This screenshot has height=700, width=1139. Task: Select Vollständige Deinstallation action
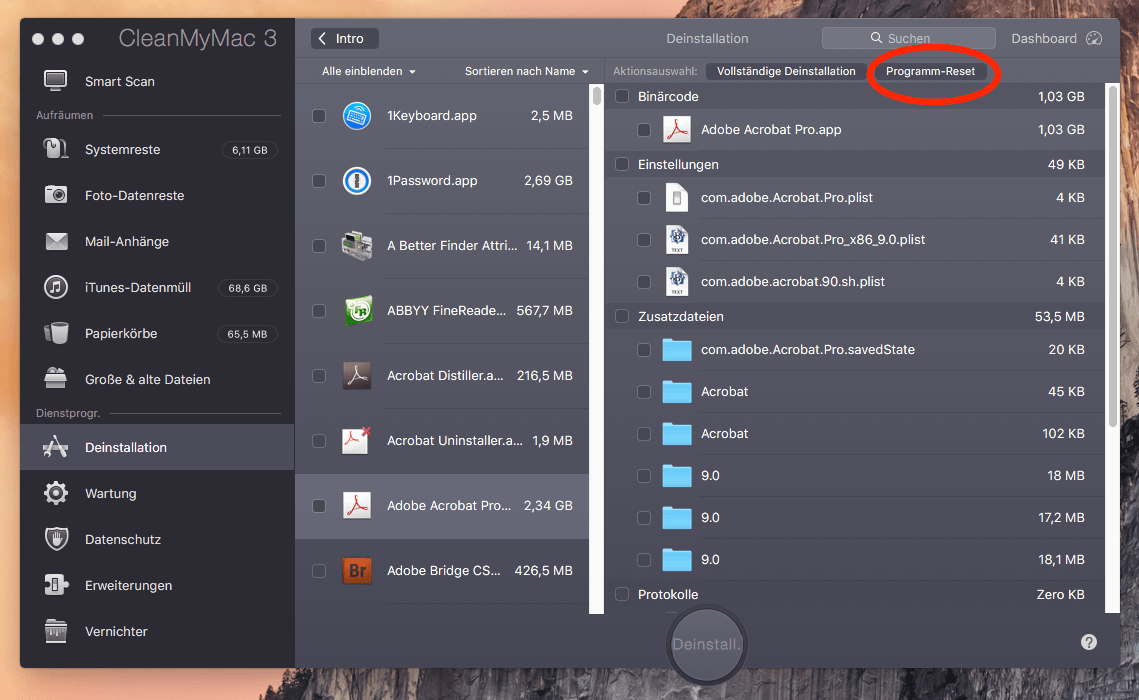pos(786,71)
